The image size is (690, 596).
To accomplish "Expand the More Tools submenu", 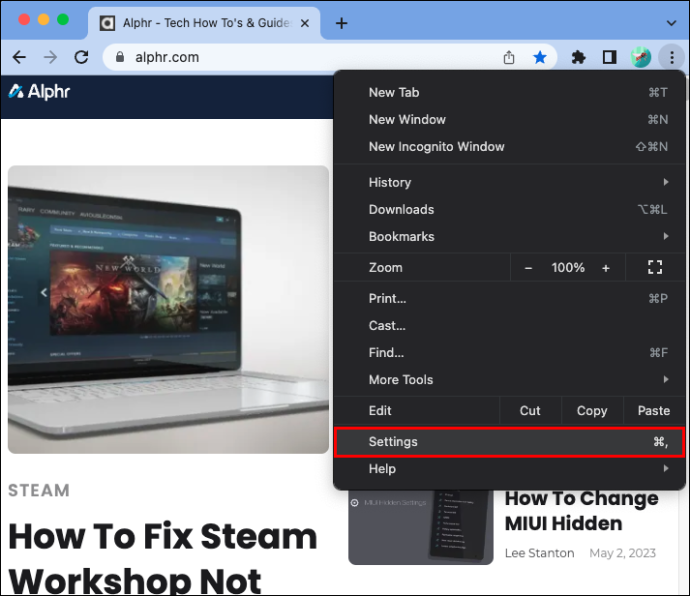I will [x=509, y=380].
